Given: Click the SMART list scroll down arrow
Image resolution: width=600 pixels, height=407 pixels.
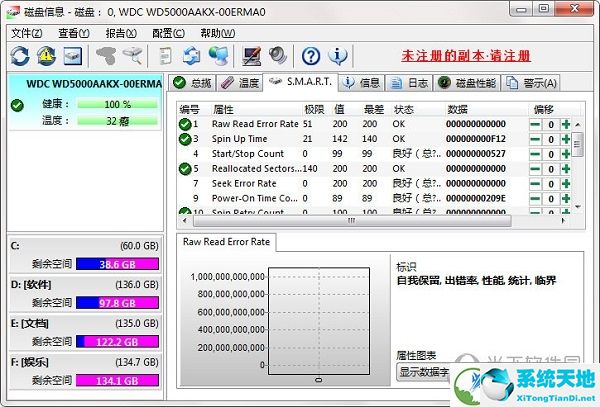Looking at the screenshot, I should 578,207.
